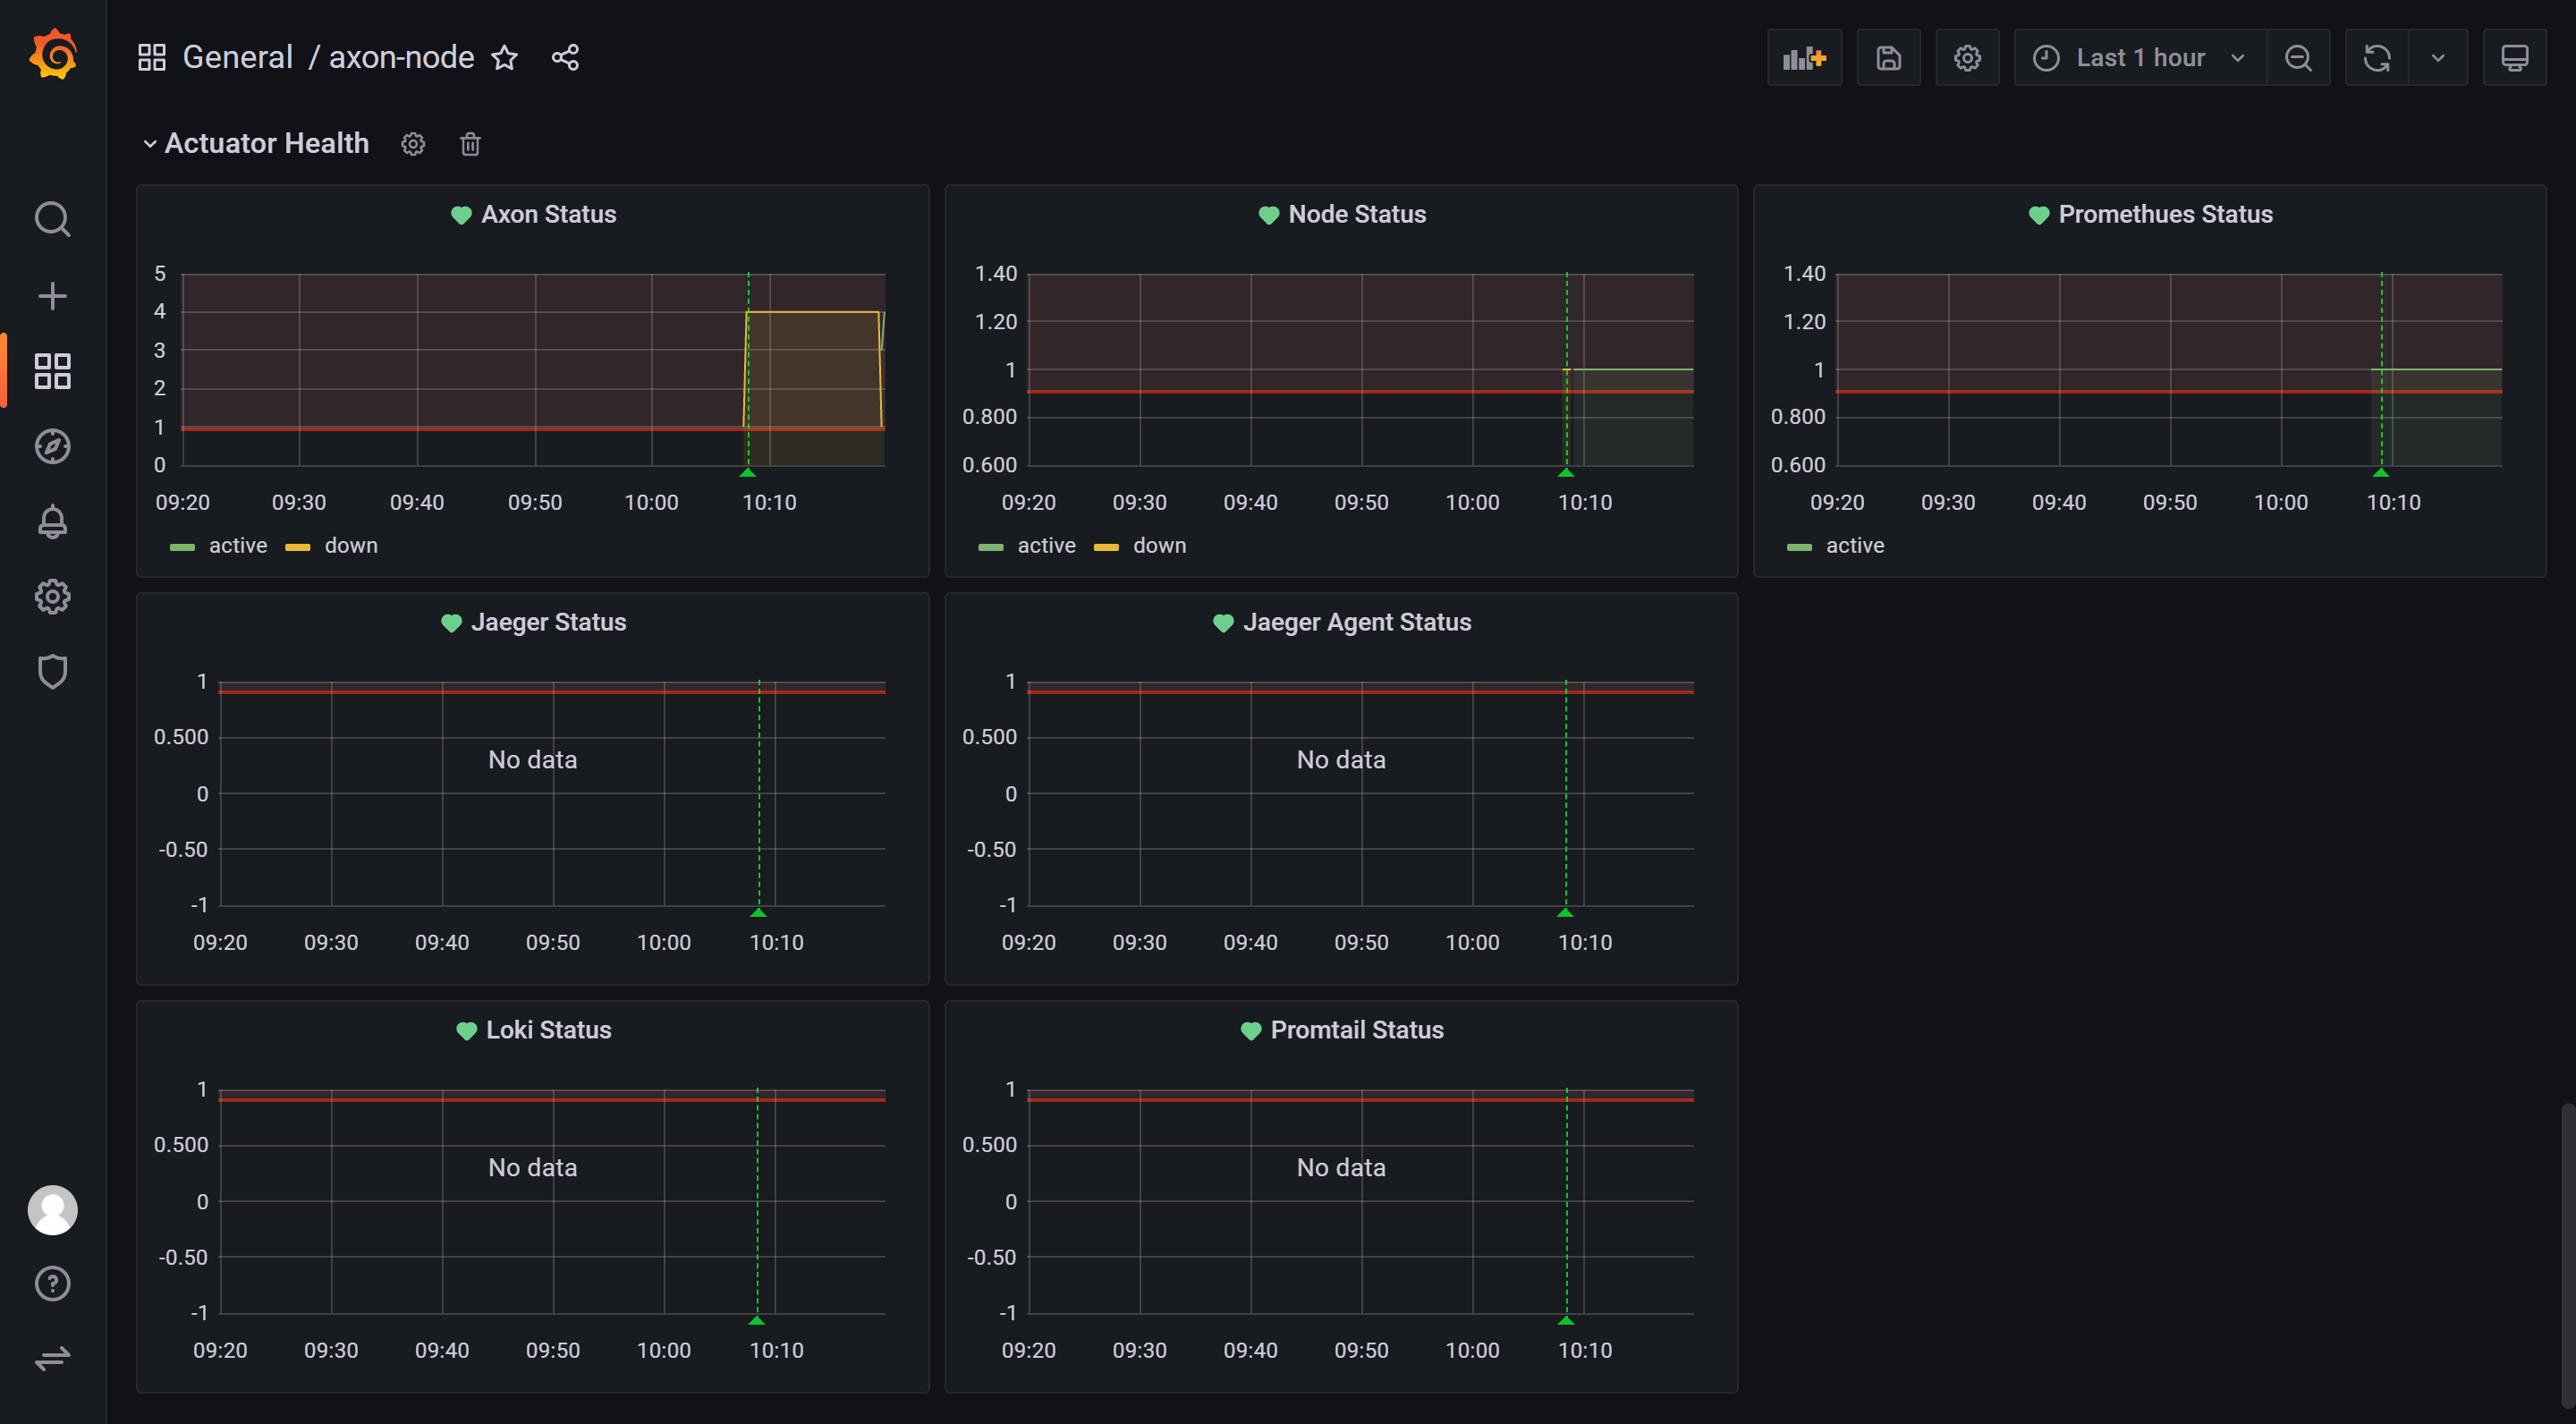Refresh the dashboard

coord(2376,58)
